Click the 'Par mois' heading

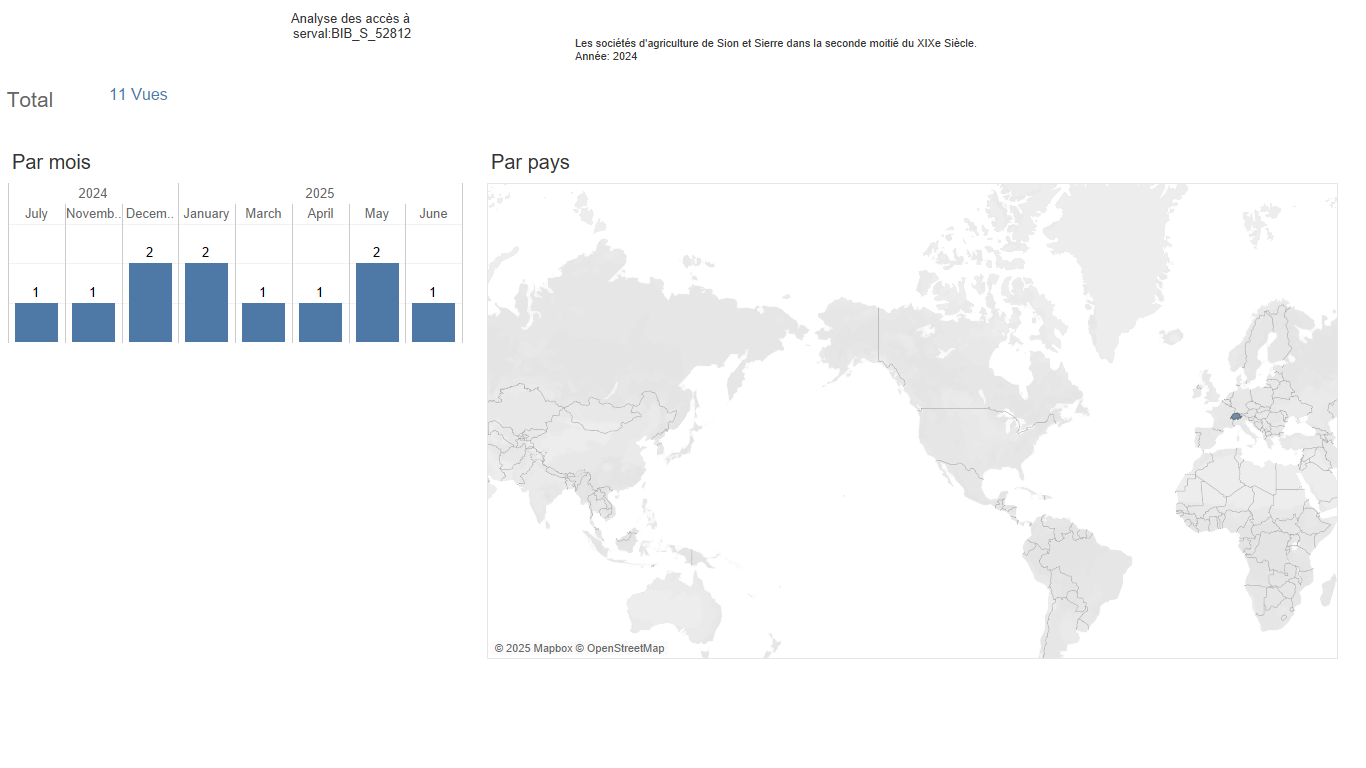51,162
